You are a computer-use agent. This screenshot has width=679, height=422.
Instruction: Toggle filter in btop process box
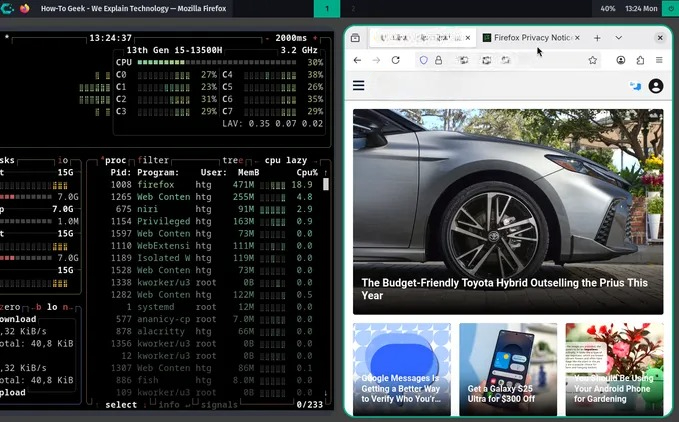click(153, 160)
